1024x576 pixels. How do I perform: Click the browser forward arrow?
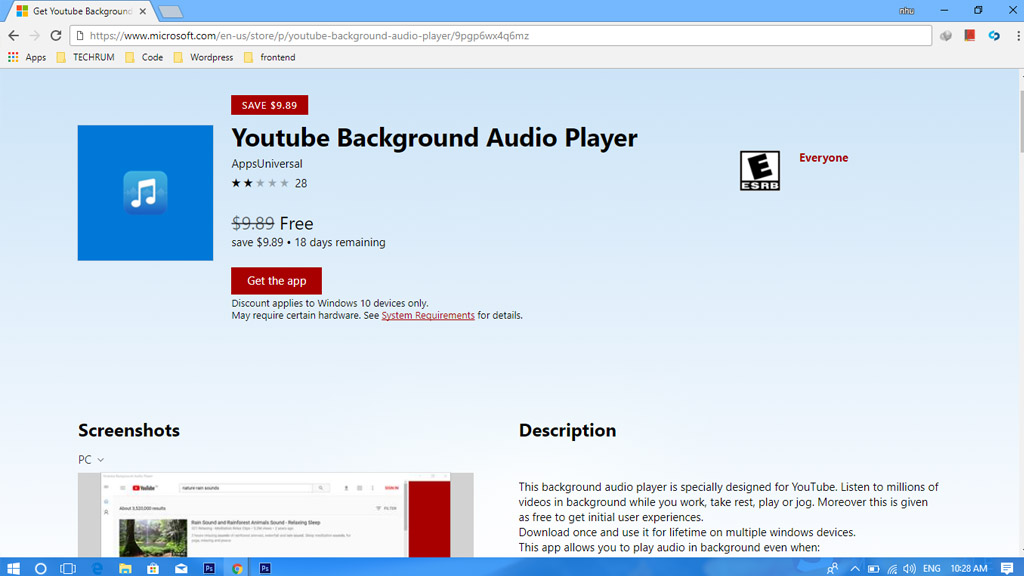(x=35, y=36)
